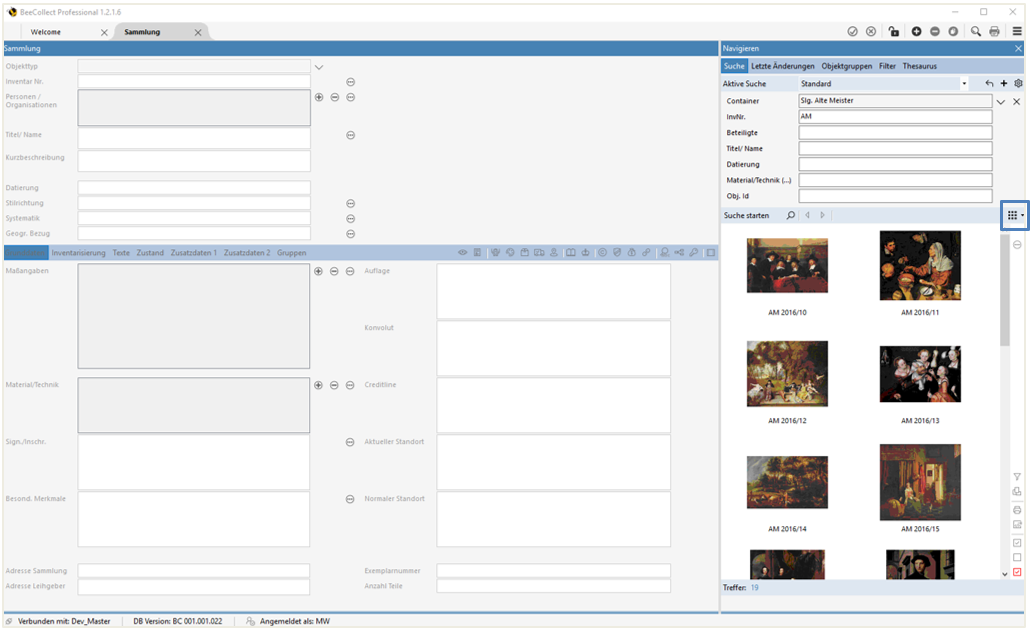
Task: Open the Inventarisierung tab
Action: tap(78, 253)
